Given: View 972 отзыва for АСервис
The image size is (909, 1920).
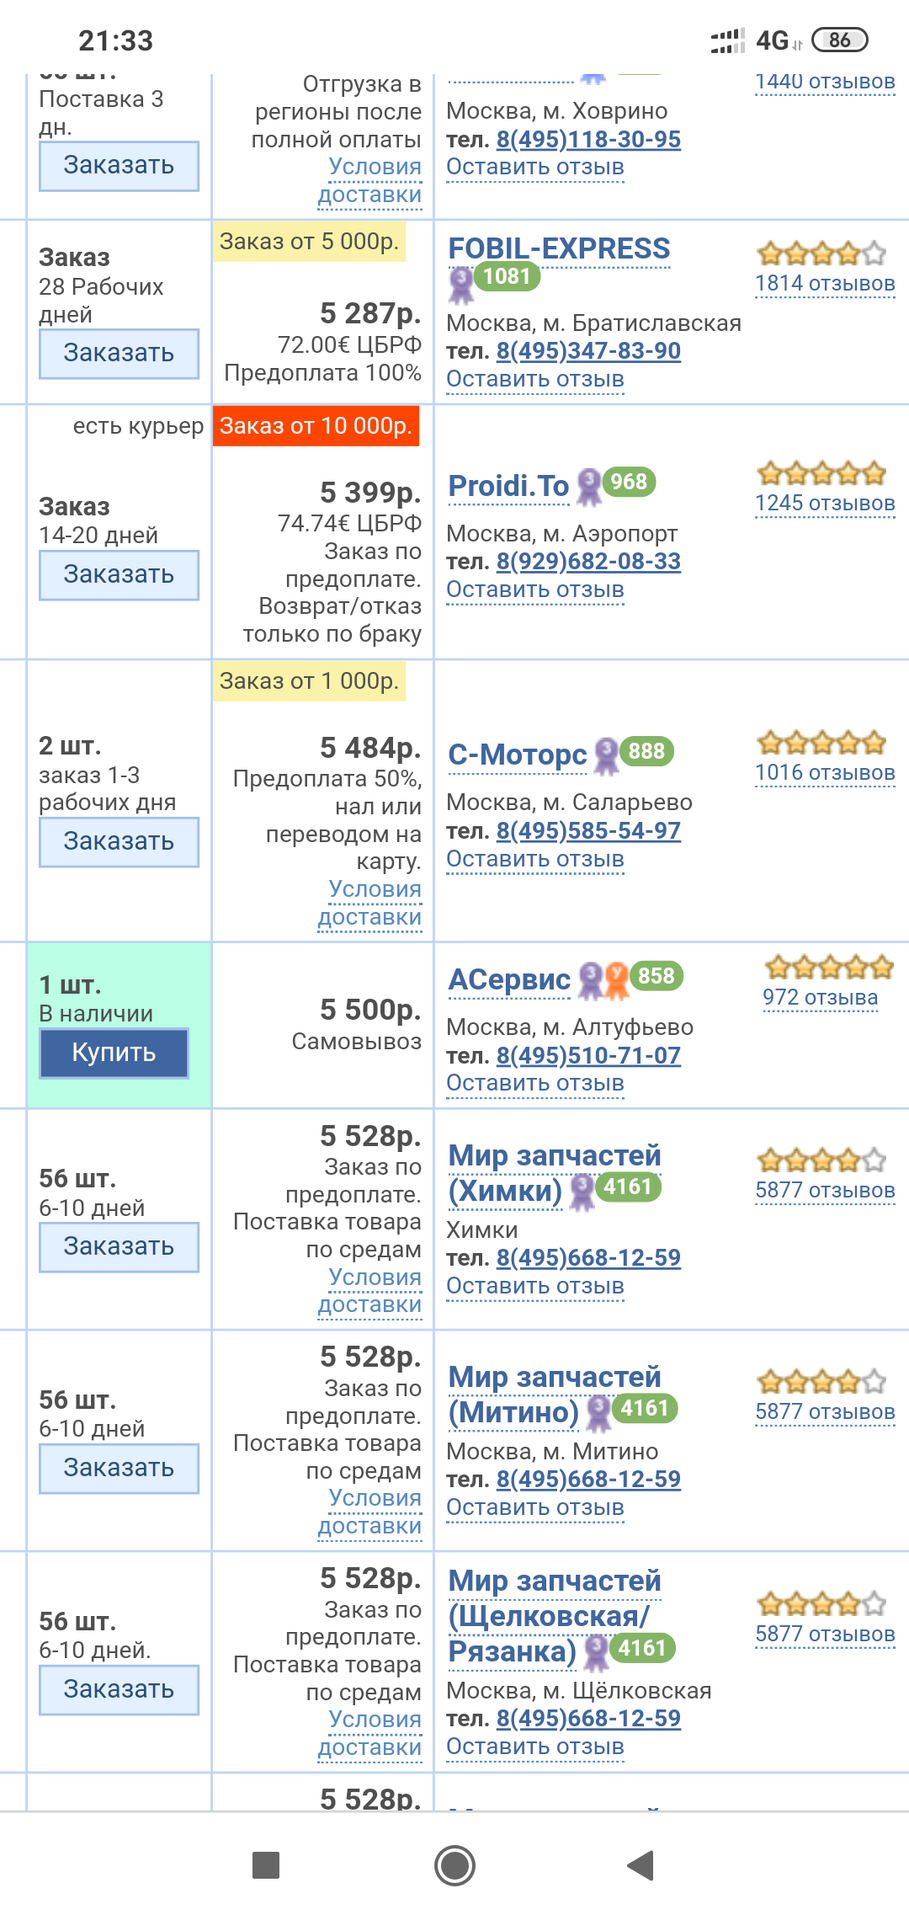Looking at the screenshot, I should tap(820, 998).
